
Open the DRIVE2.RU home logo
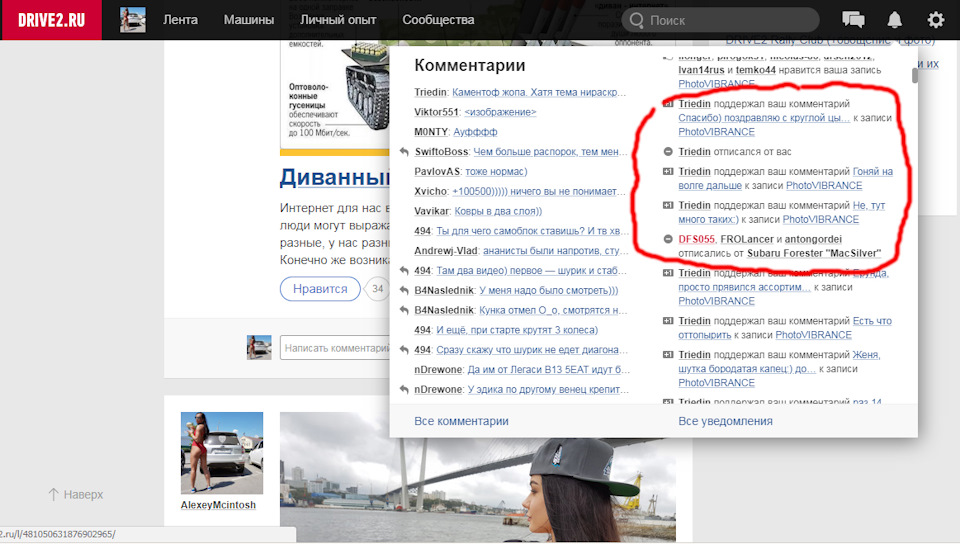point(51,20)
